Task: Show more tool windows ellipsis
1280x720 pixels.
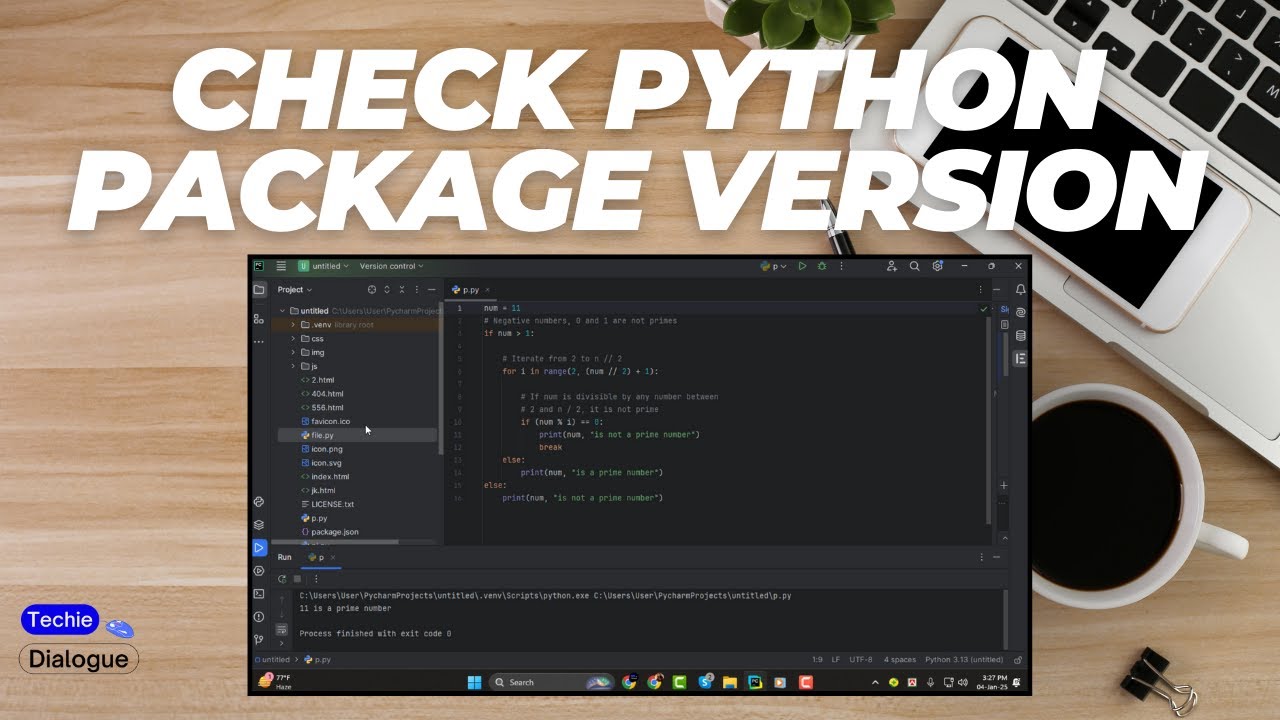Action: click(259, 342)
